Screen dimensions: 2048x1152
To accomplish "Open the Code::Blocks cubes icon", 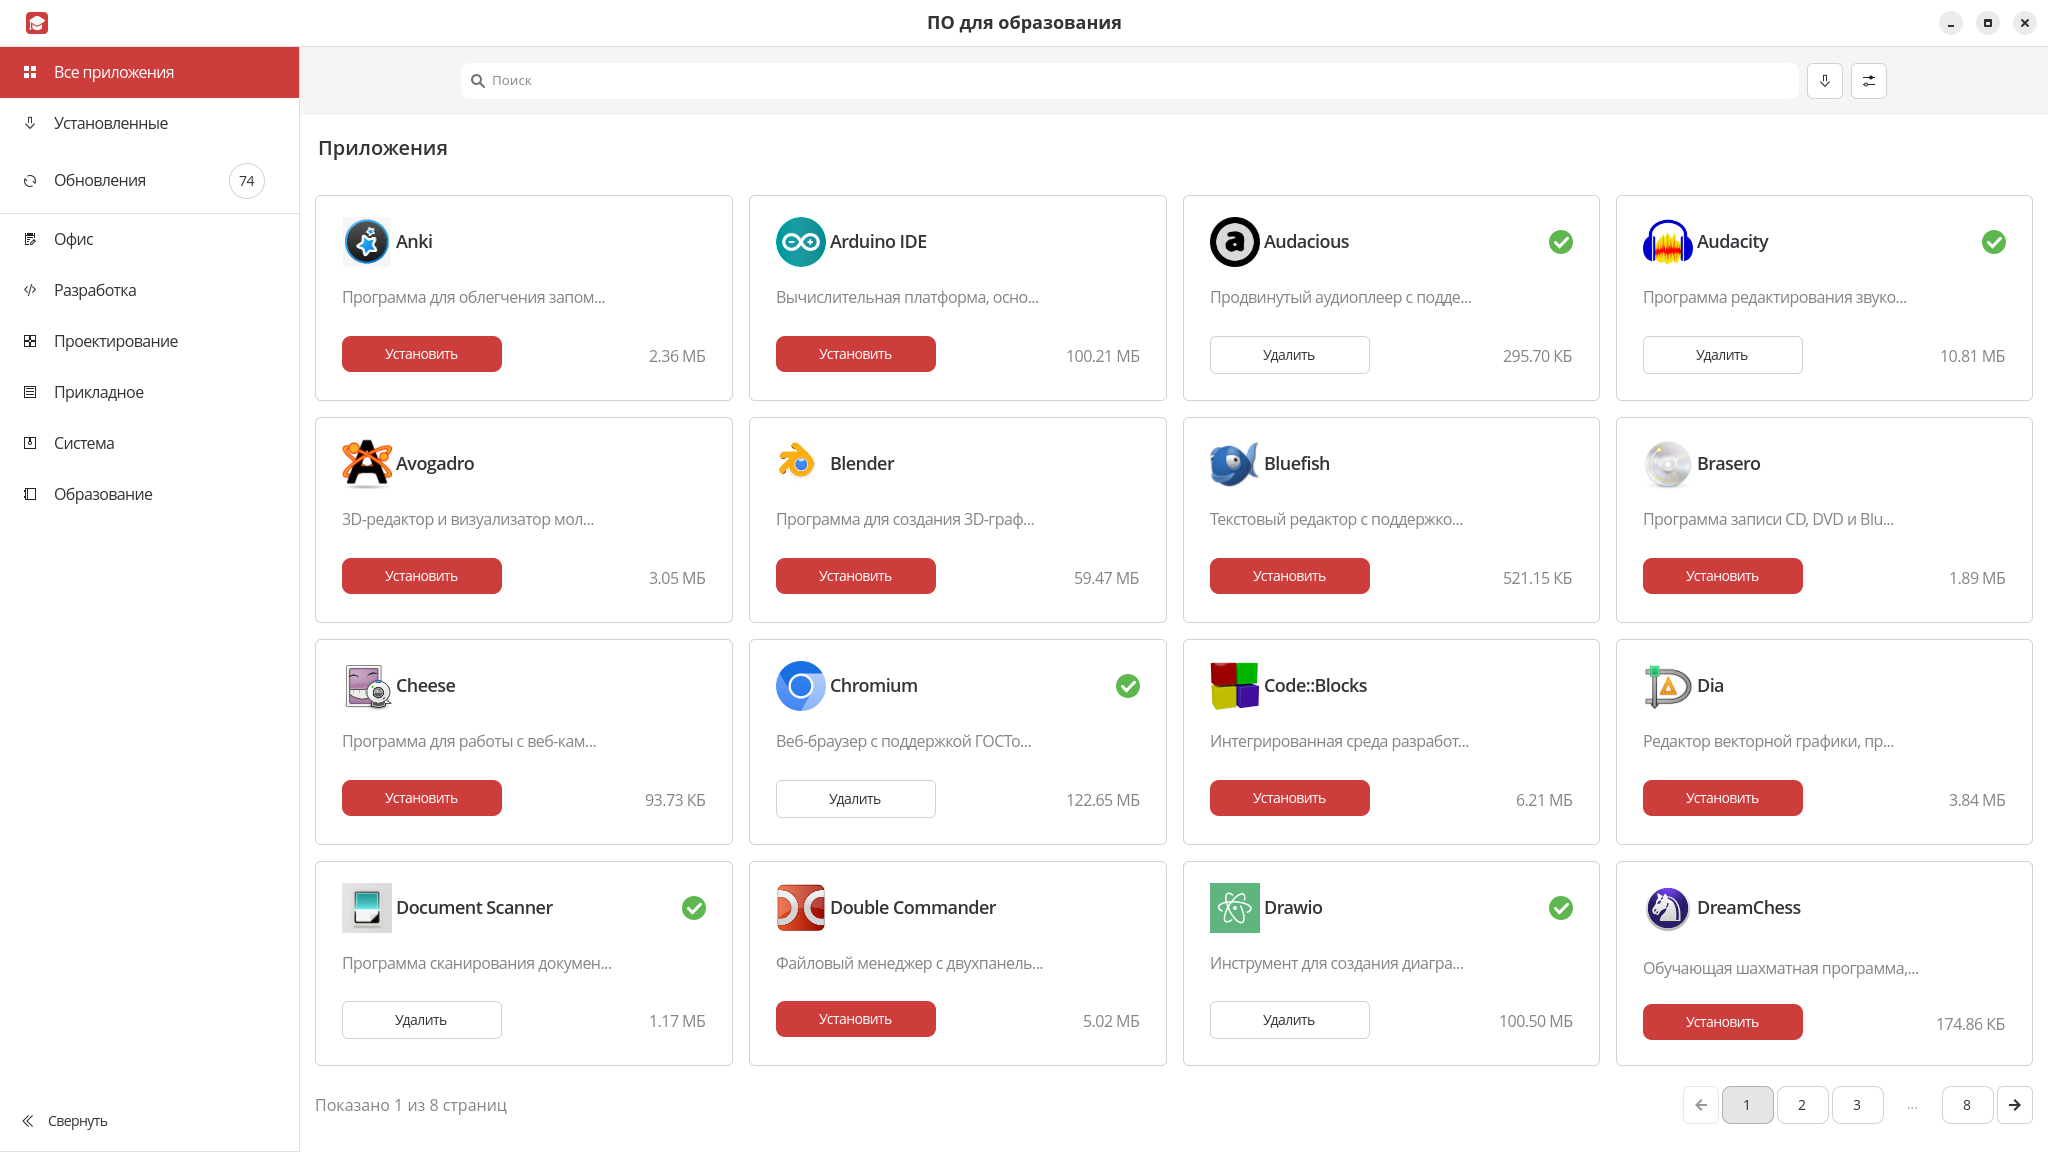I will pyautogui.click(x=1235, y=686).
